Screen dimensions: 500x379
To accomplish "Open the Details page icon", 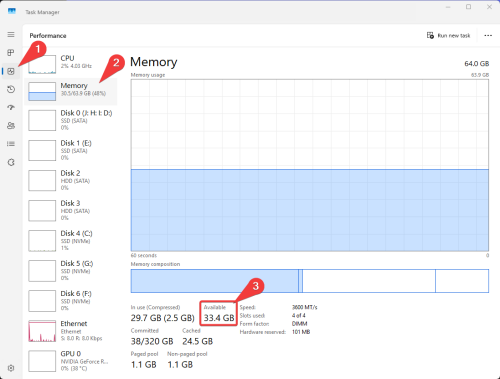I will coord(11,144).
